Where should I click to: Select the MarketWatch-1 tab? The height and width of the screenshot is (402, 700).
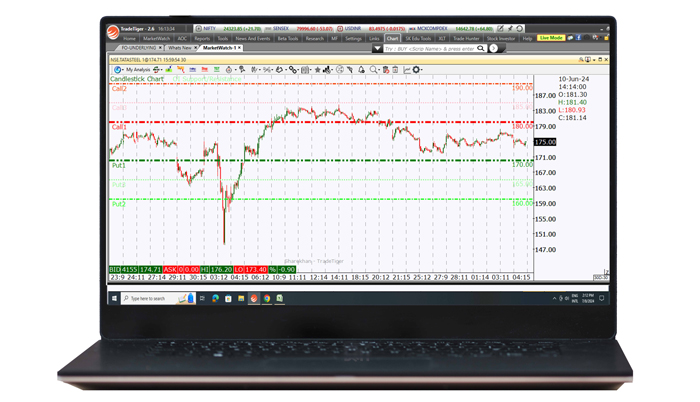pyautogui.click(x=219, y=48)
